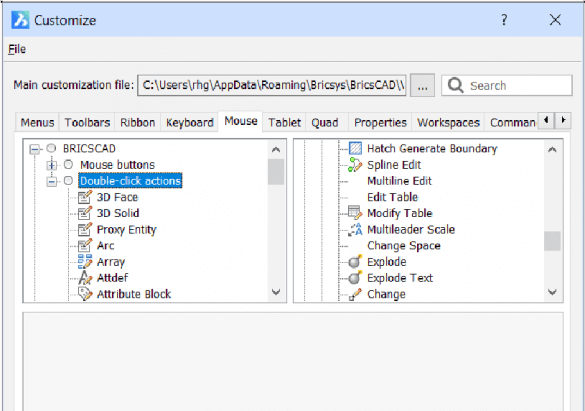
Task: Click the main customization file path field
Action: 272,85
